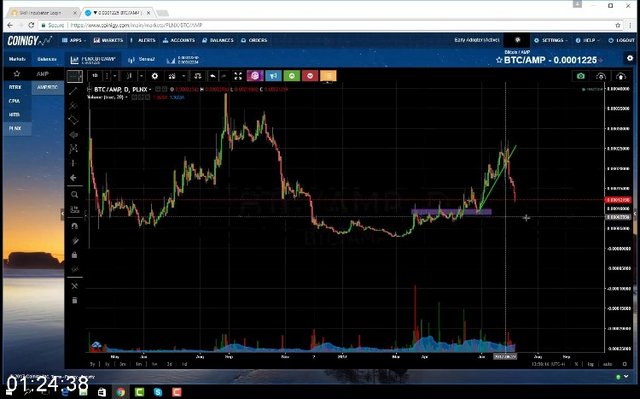Open the indicators button
Screen dimensions: 640x399
point(172,76)
